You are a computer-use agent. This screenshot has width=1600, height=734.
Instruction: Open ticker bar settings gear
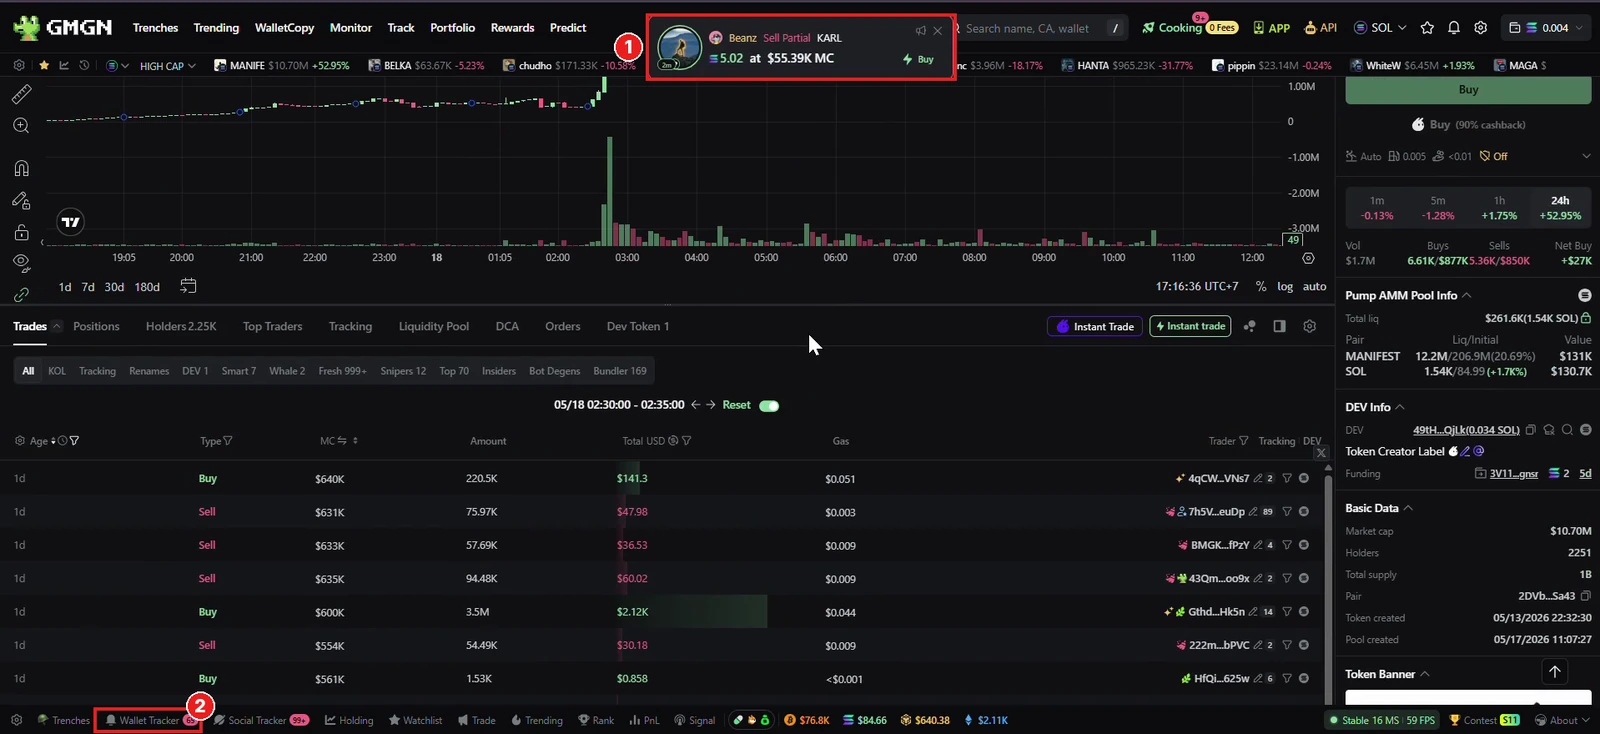[19, 65]
